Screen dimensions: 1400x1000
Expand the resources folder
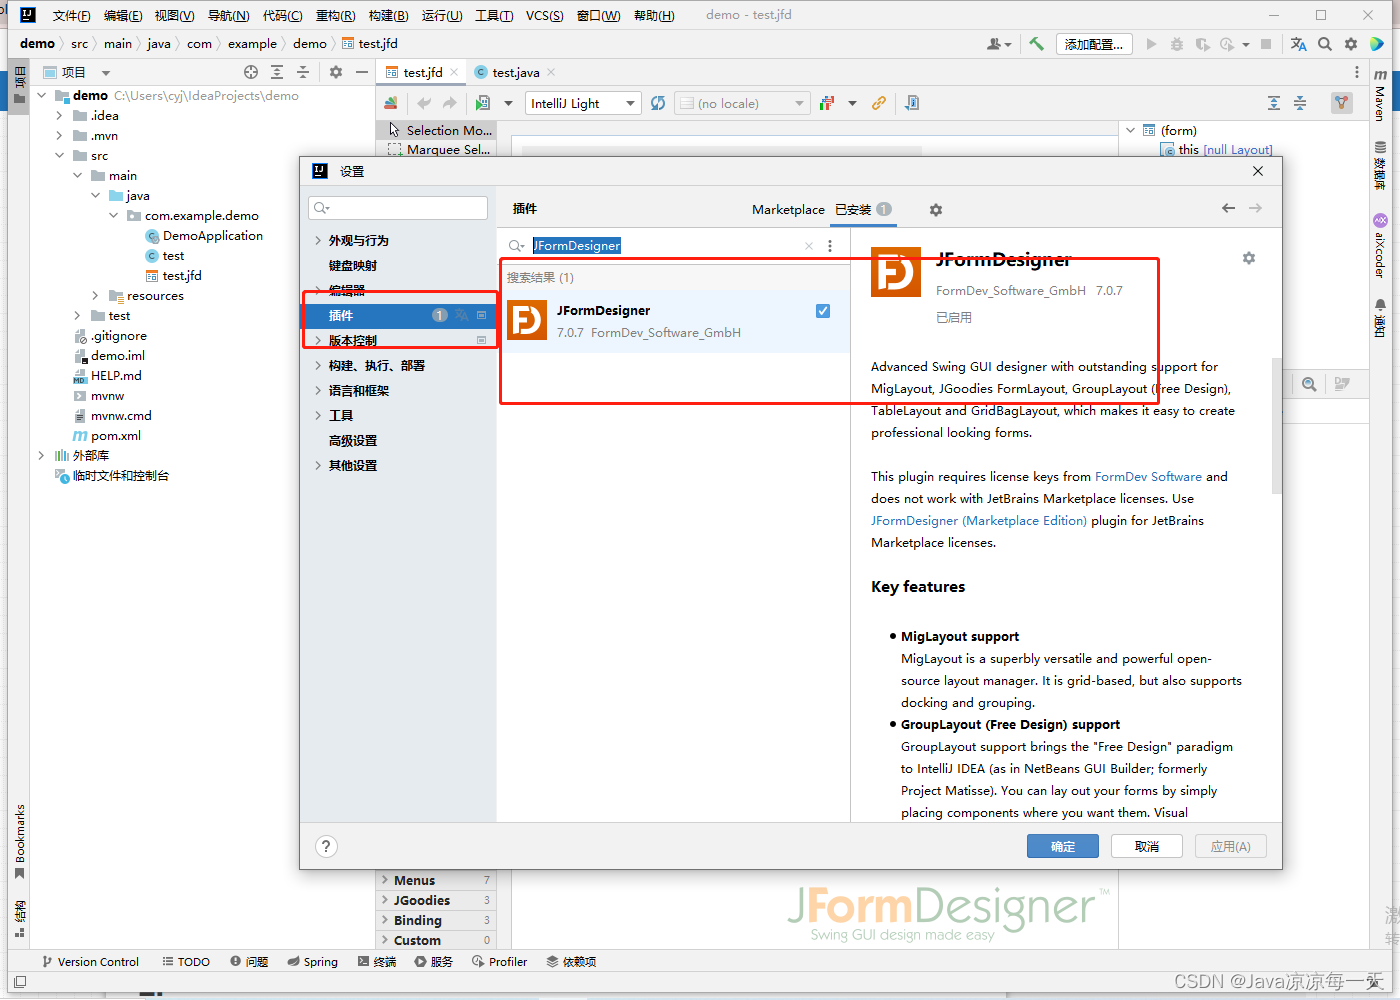[96, 296]
